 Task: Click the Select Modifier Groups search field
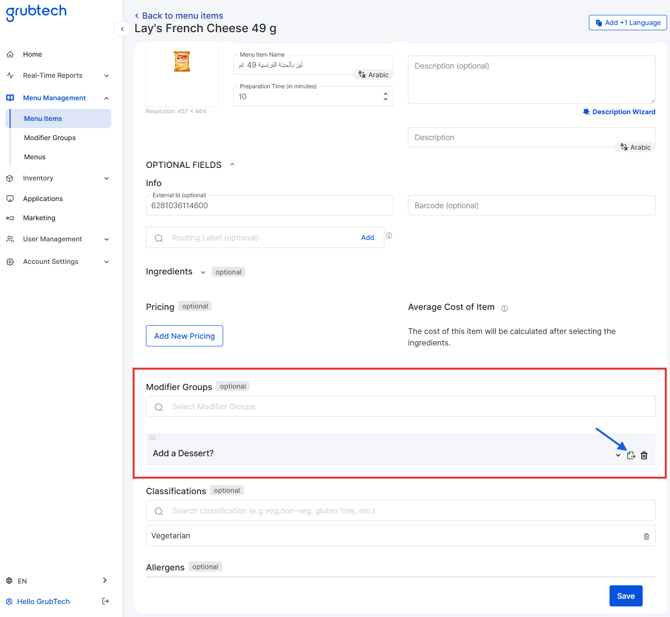pos(401,406)
